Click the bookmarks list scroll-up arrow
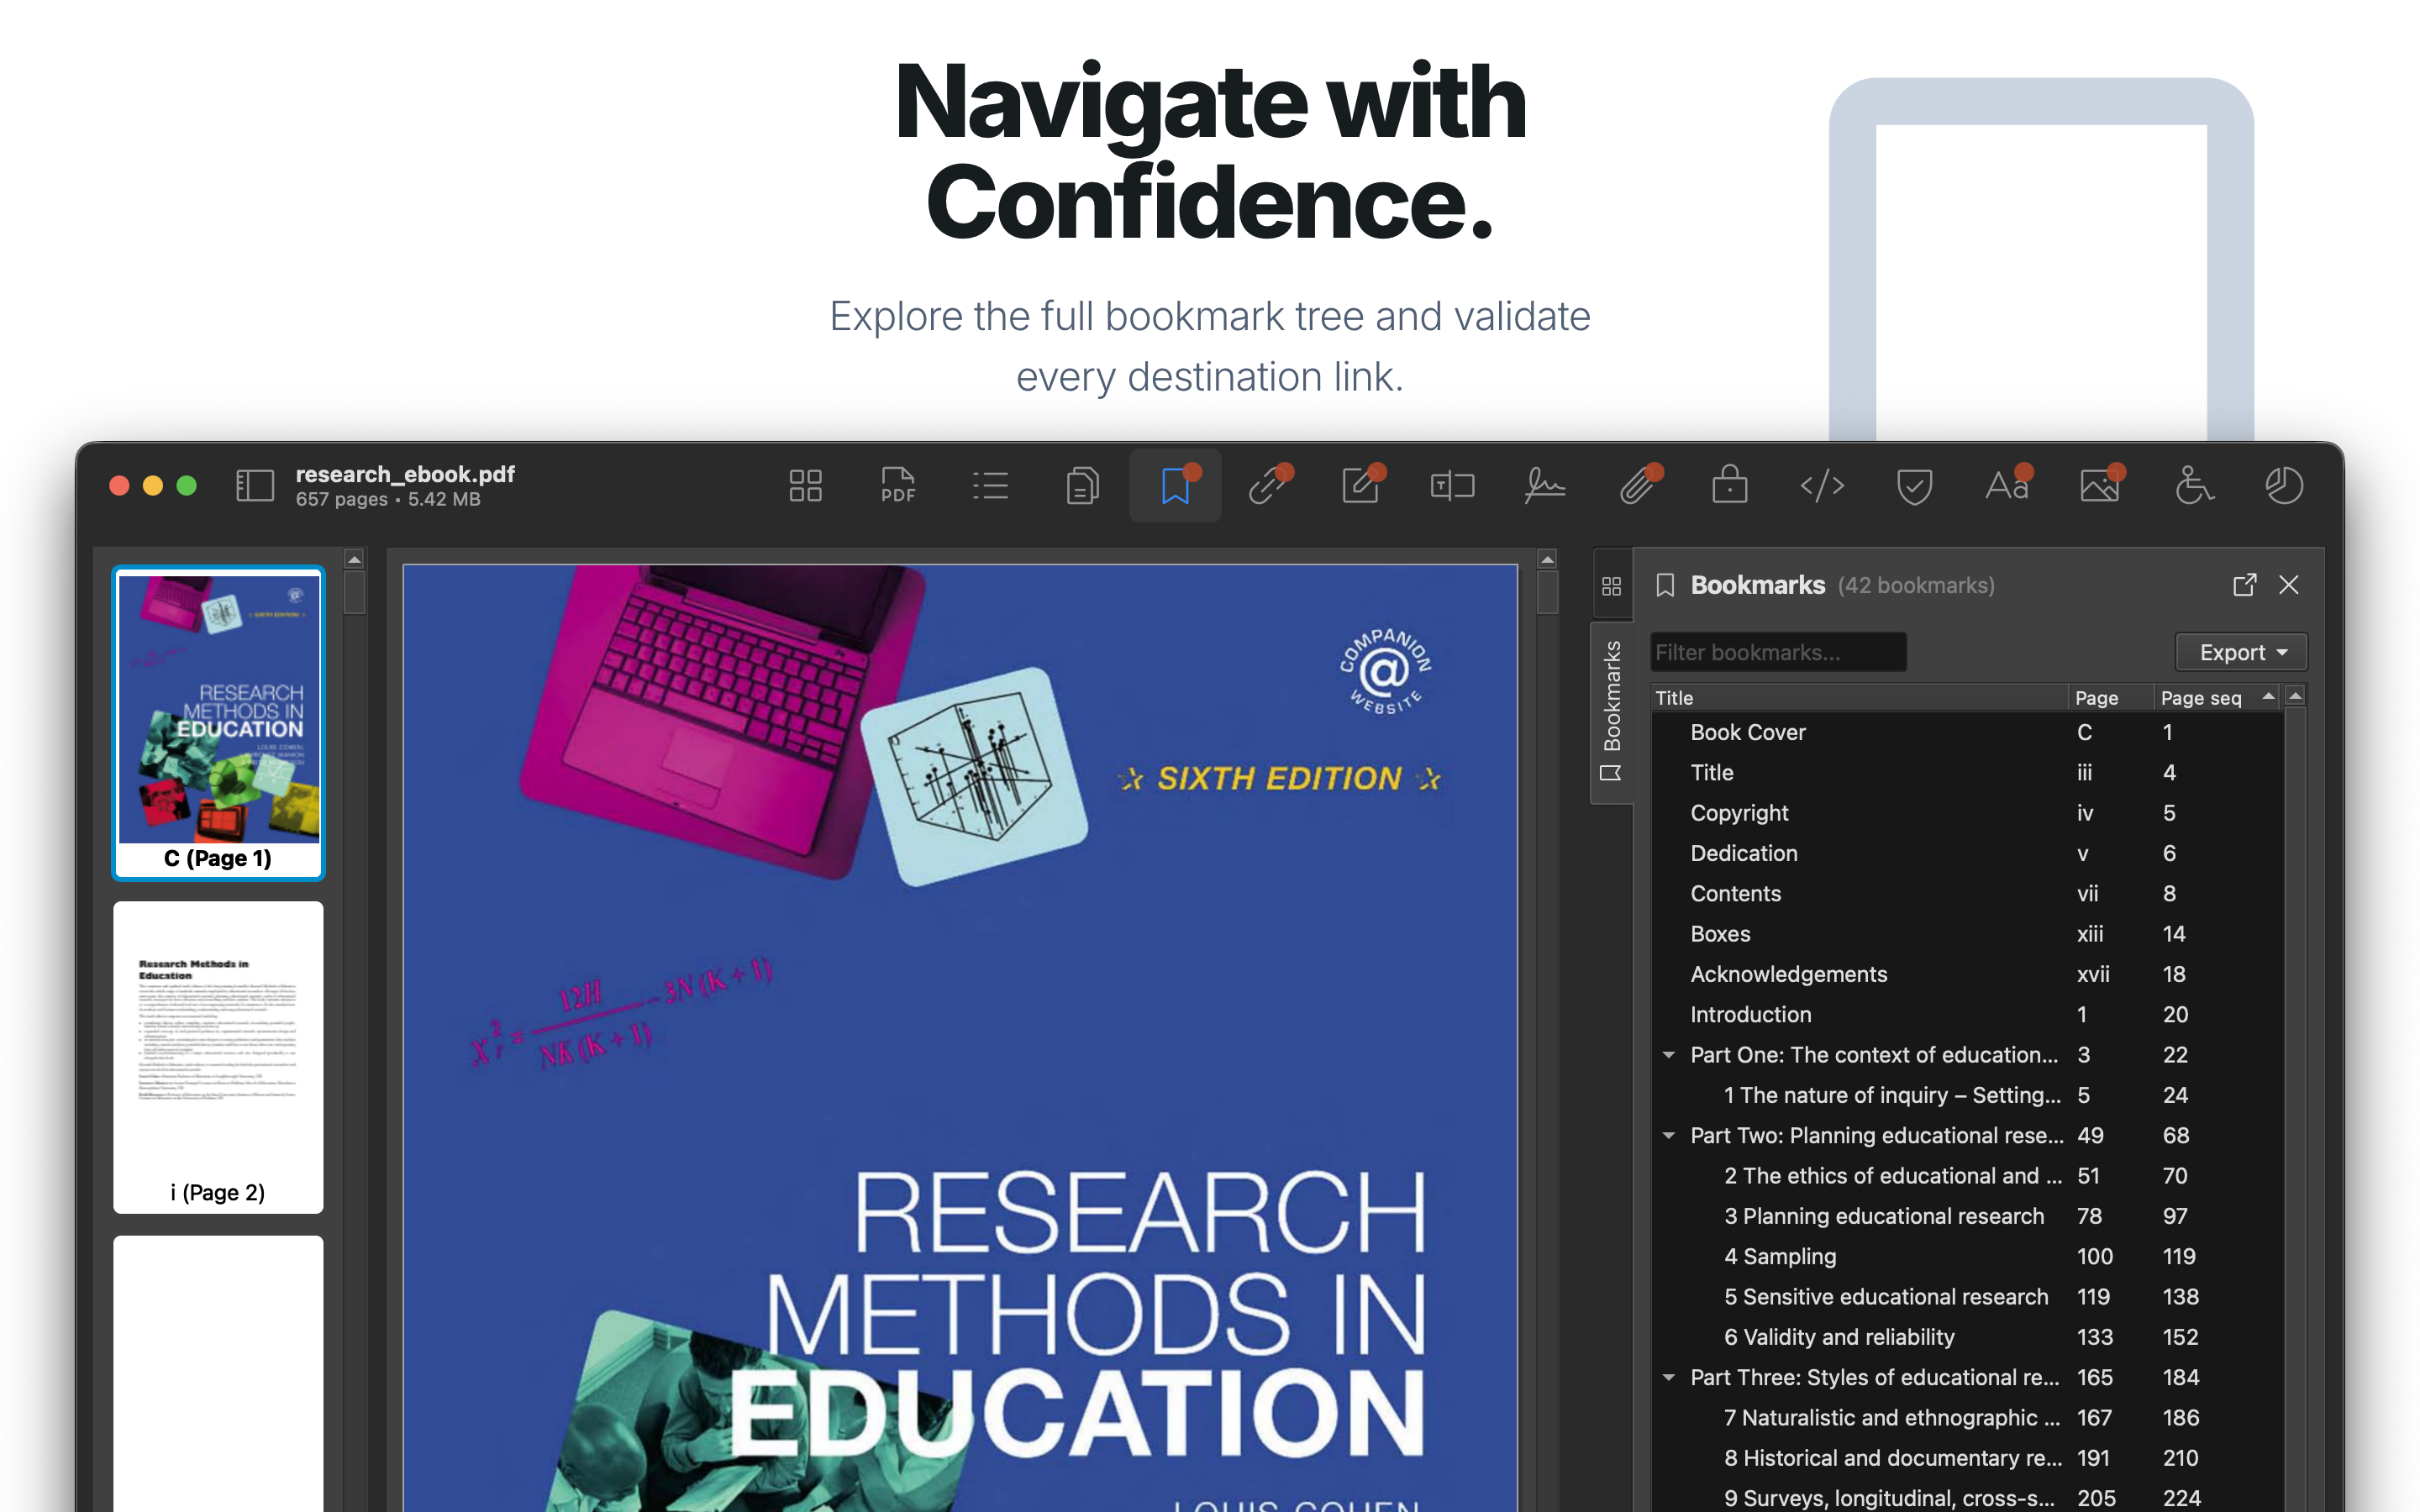The image size is (2420, 1512). [x=2295, y=696]
